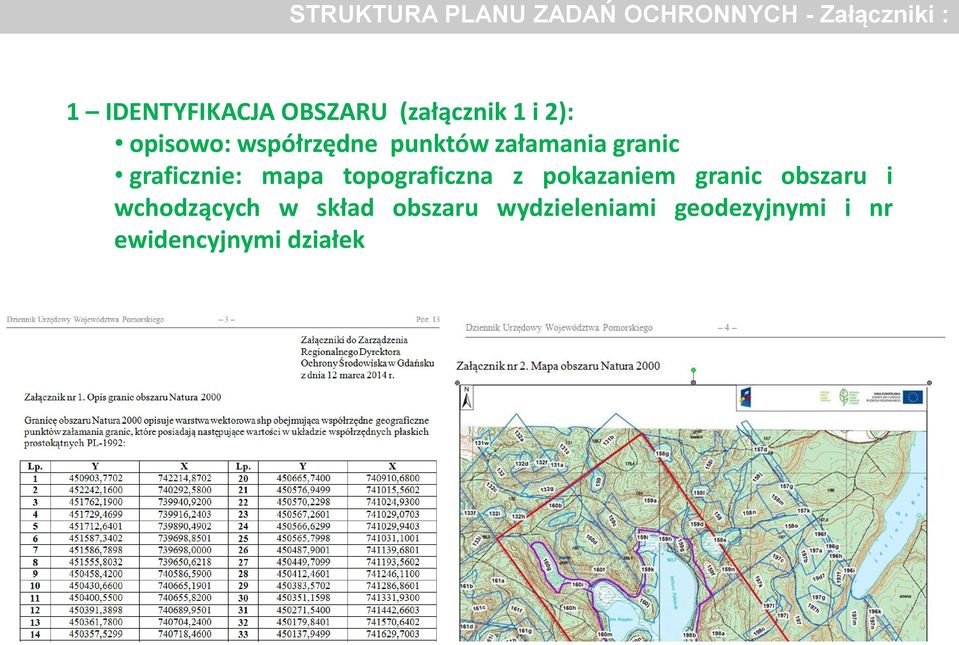Click the bullet line starting 'opisowo: współrzędne'
959x645 pixels.
[x=398, y=144]
